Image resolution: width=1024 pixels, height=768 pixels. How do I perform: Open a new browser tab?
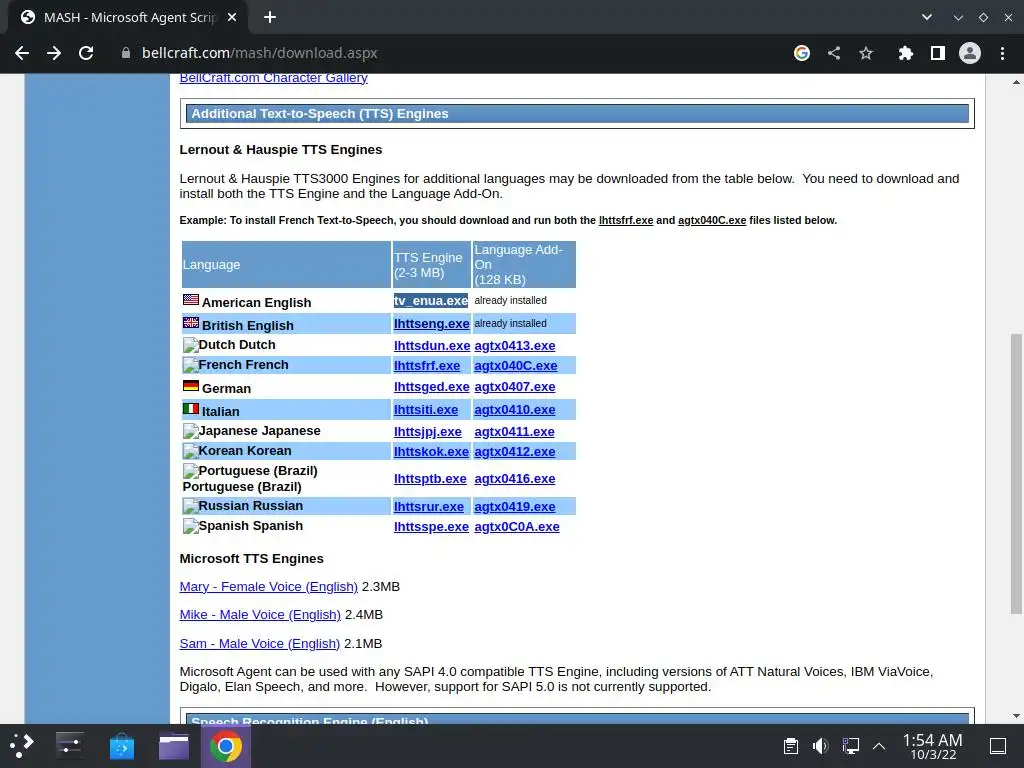(270, 18)
